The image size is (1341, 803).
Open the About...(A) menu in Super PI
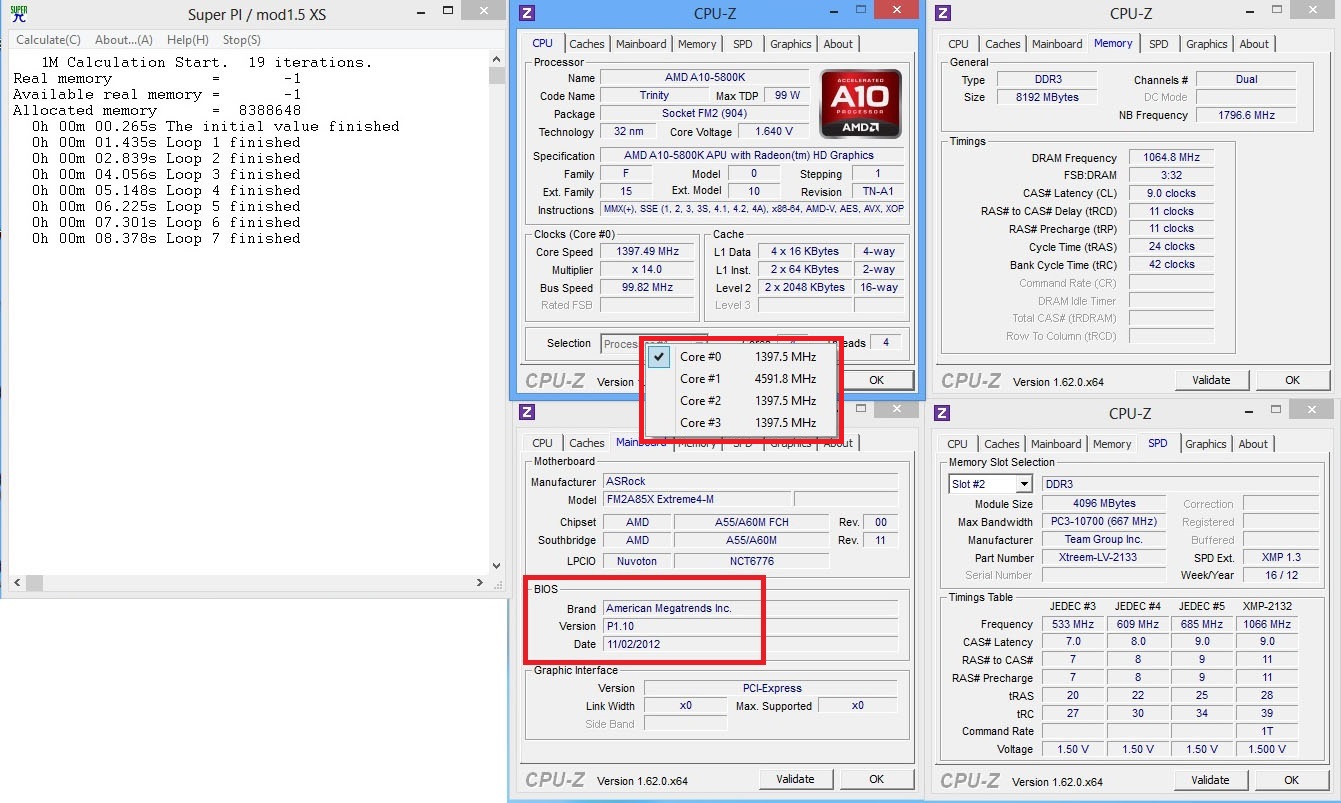(x=124, y=40)
